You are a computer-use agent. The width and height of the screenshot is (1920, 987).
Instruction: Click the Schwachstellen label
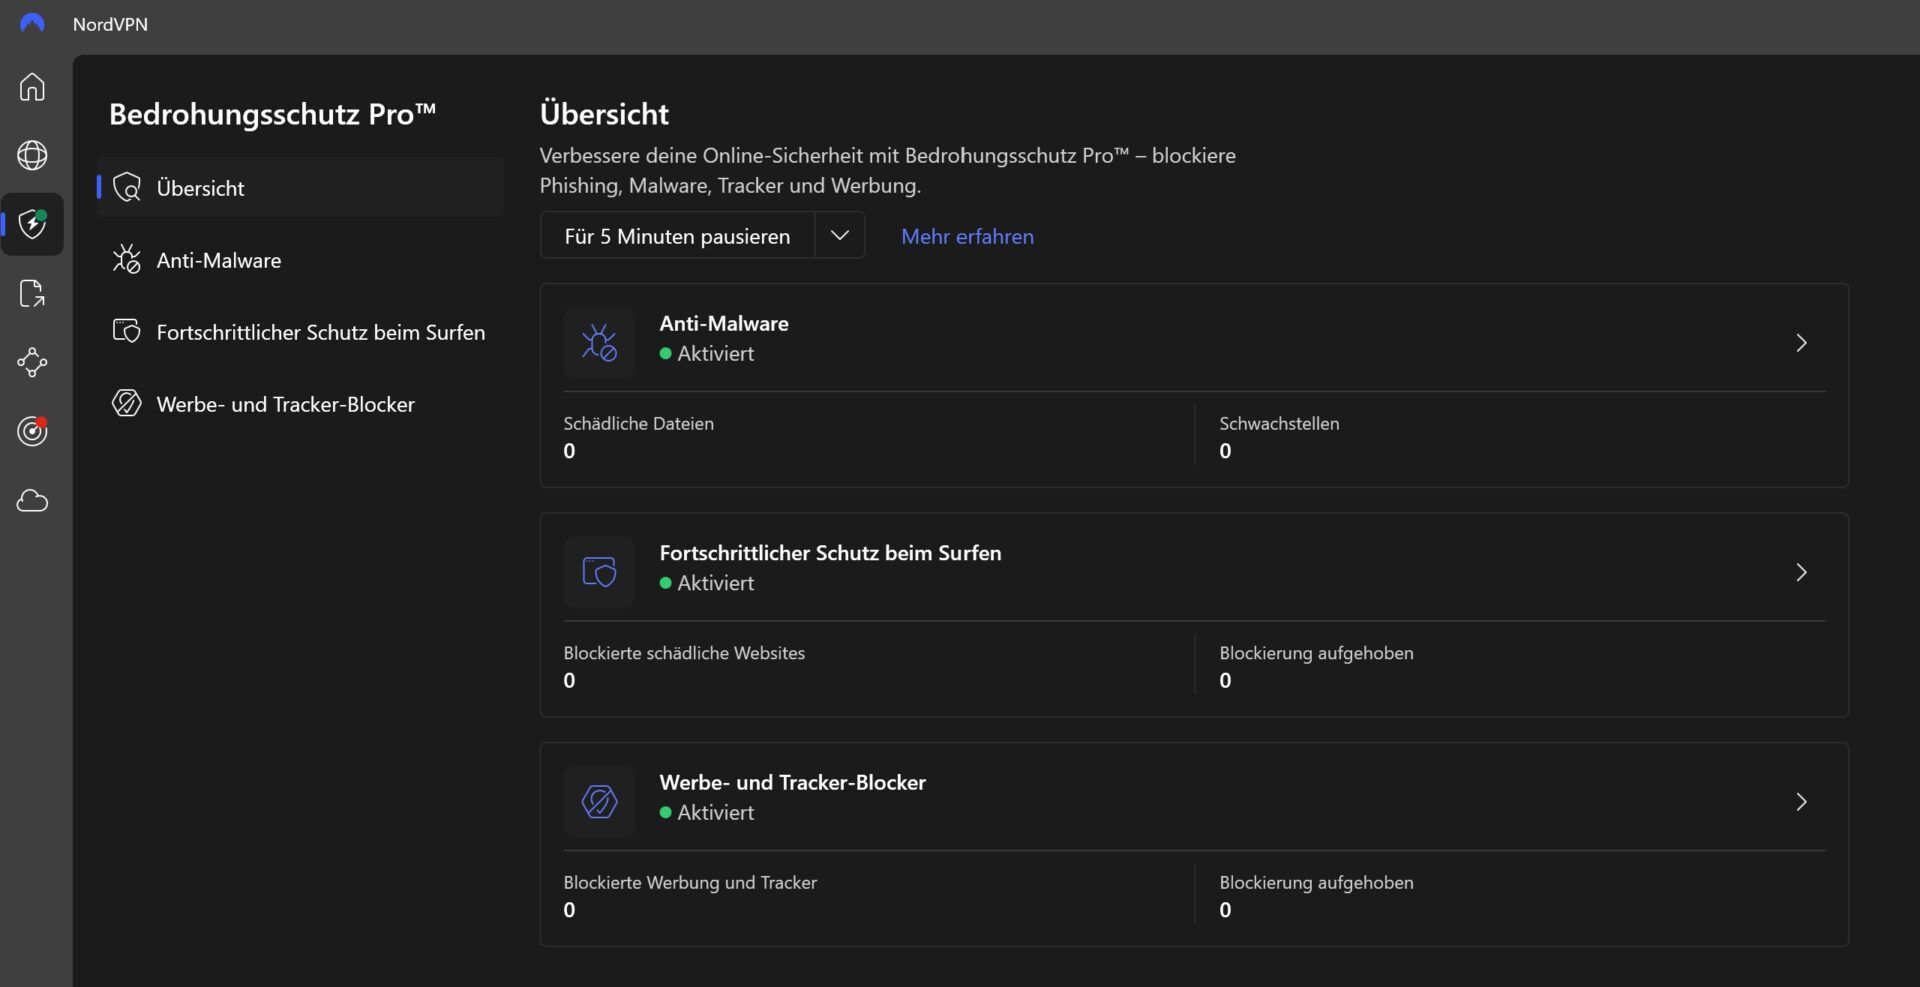[x=1279, y=423]
